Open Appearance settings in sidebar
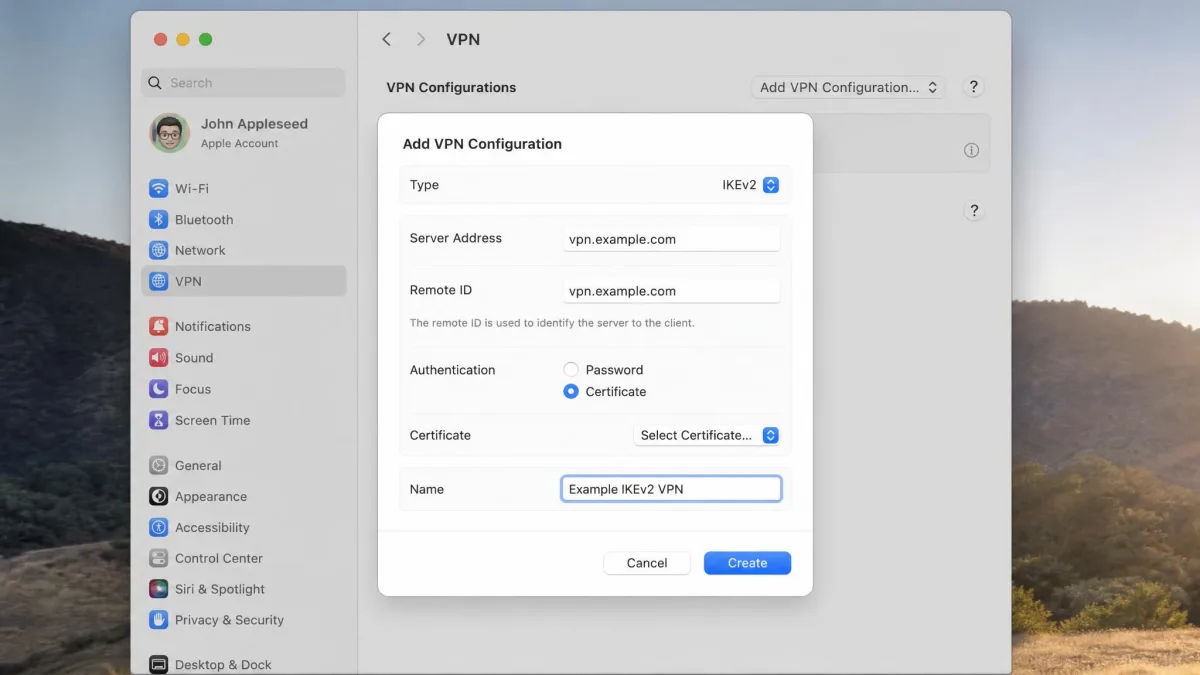 coord(244,496)
